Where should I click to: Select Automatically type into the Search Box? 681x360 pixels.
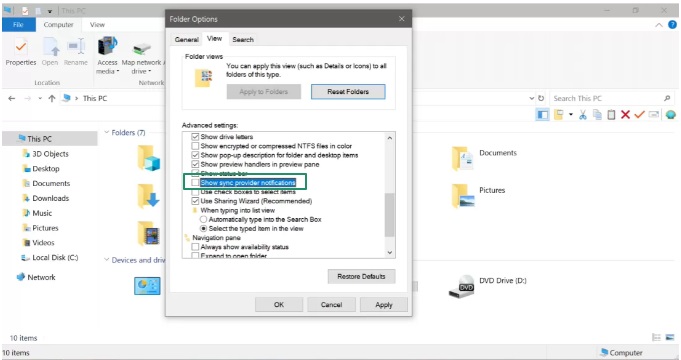coord(203,219)
